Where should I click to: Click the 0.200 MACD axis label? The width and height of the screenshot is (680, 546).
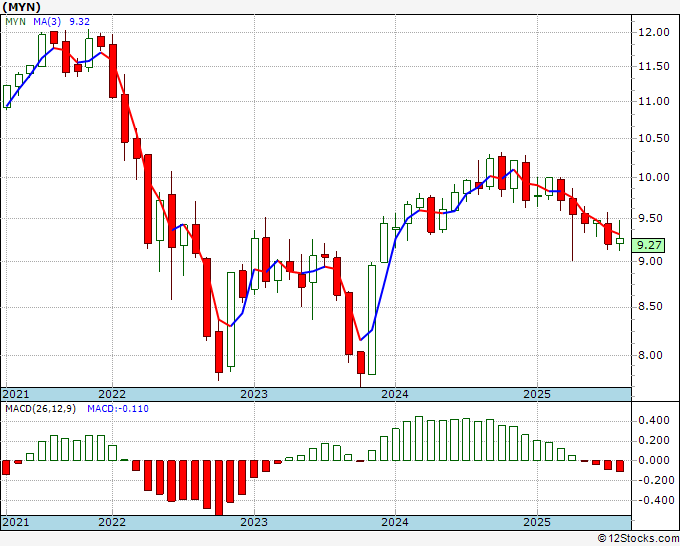point(654,440)
